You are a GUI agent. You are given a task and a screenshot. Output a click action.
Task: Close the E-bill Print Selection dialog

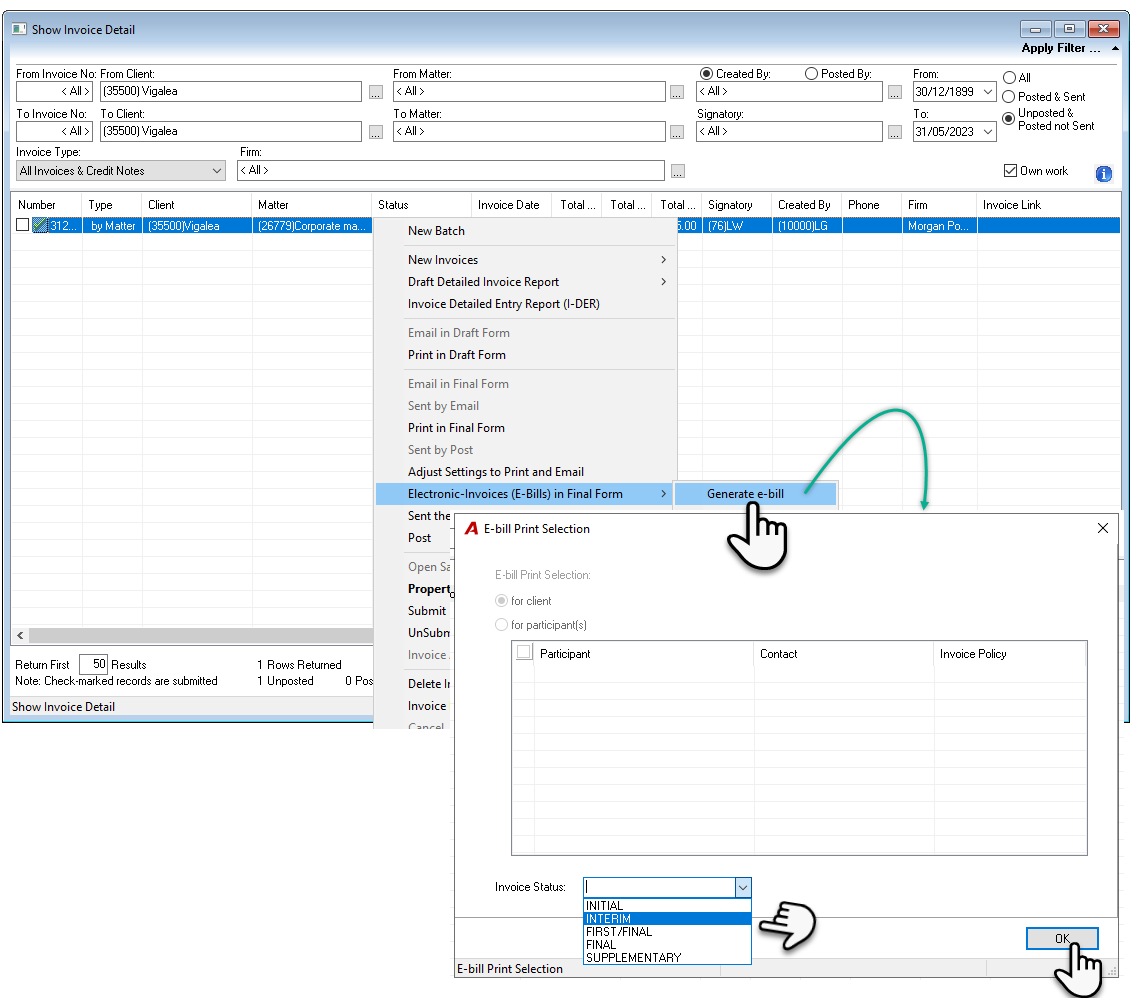click(x=1103, y=529)
